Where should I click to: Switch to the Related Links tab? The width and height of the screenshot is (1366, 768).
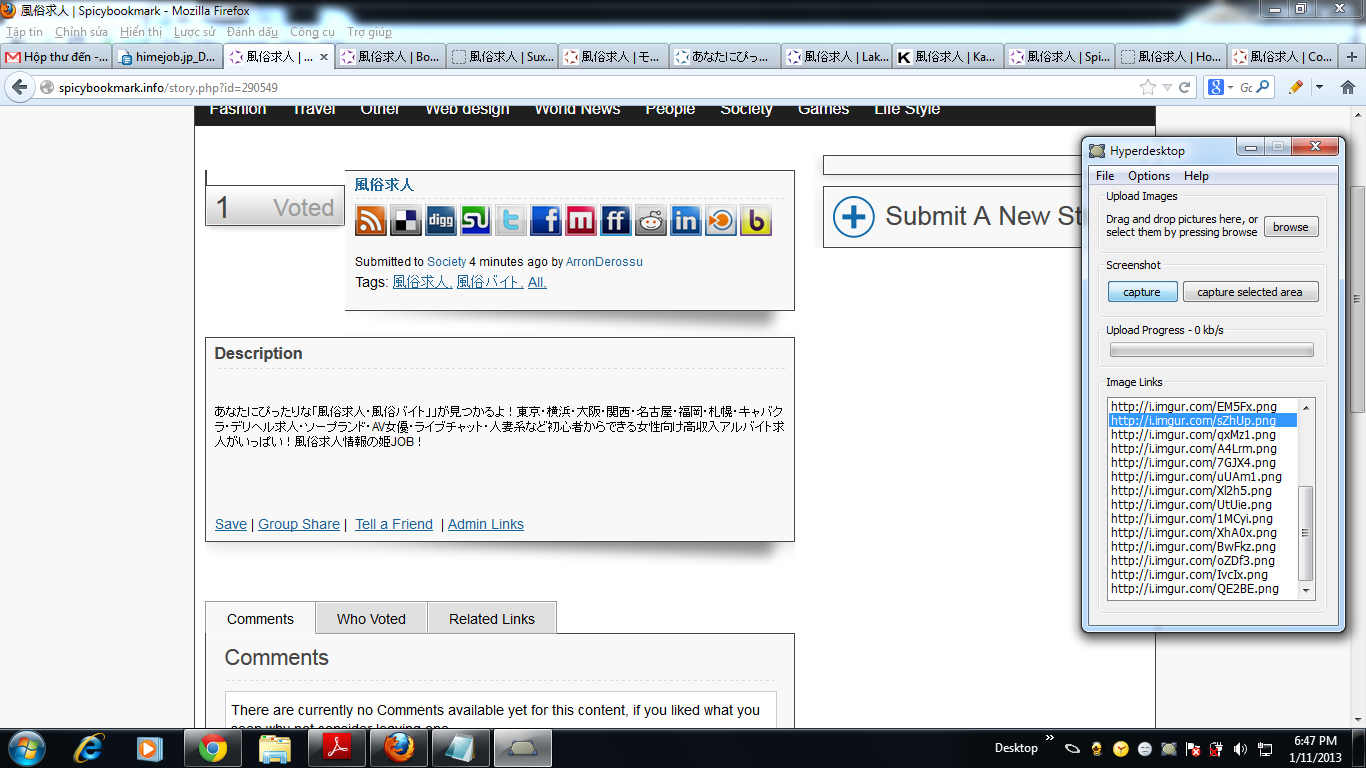(492, 619)
